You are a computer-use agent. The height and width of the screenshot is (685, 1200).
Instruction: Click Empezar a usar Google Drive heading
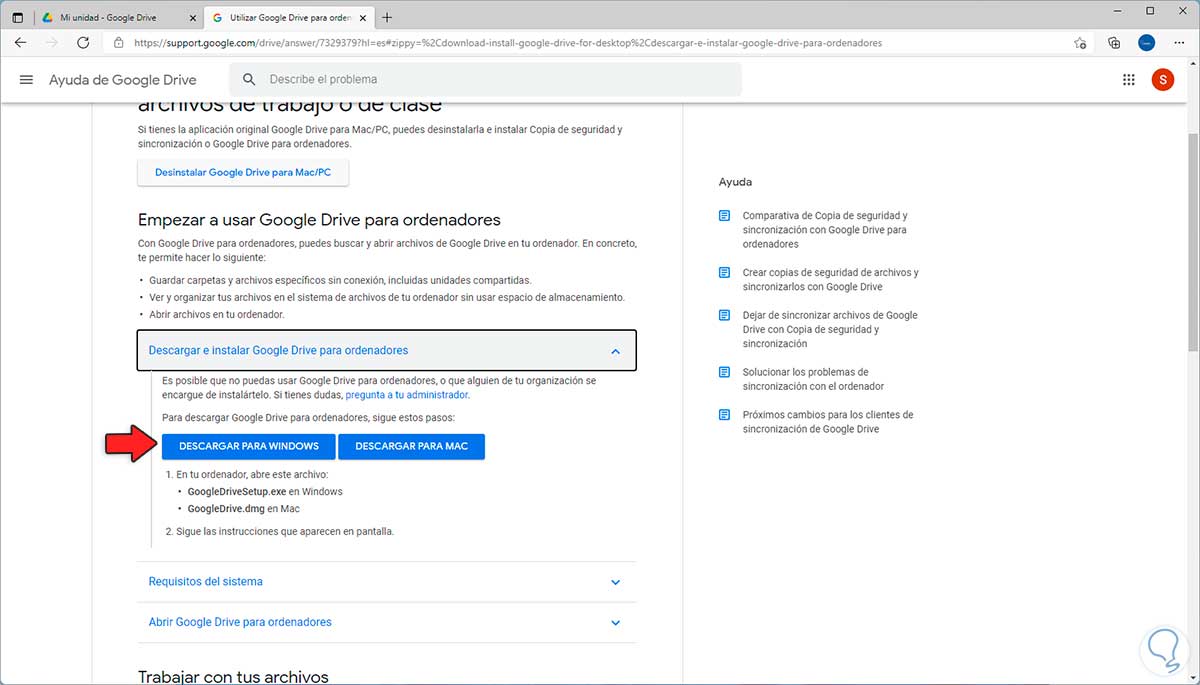point(319,219)
